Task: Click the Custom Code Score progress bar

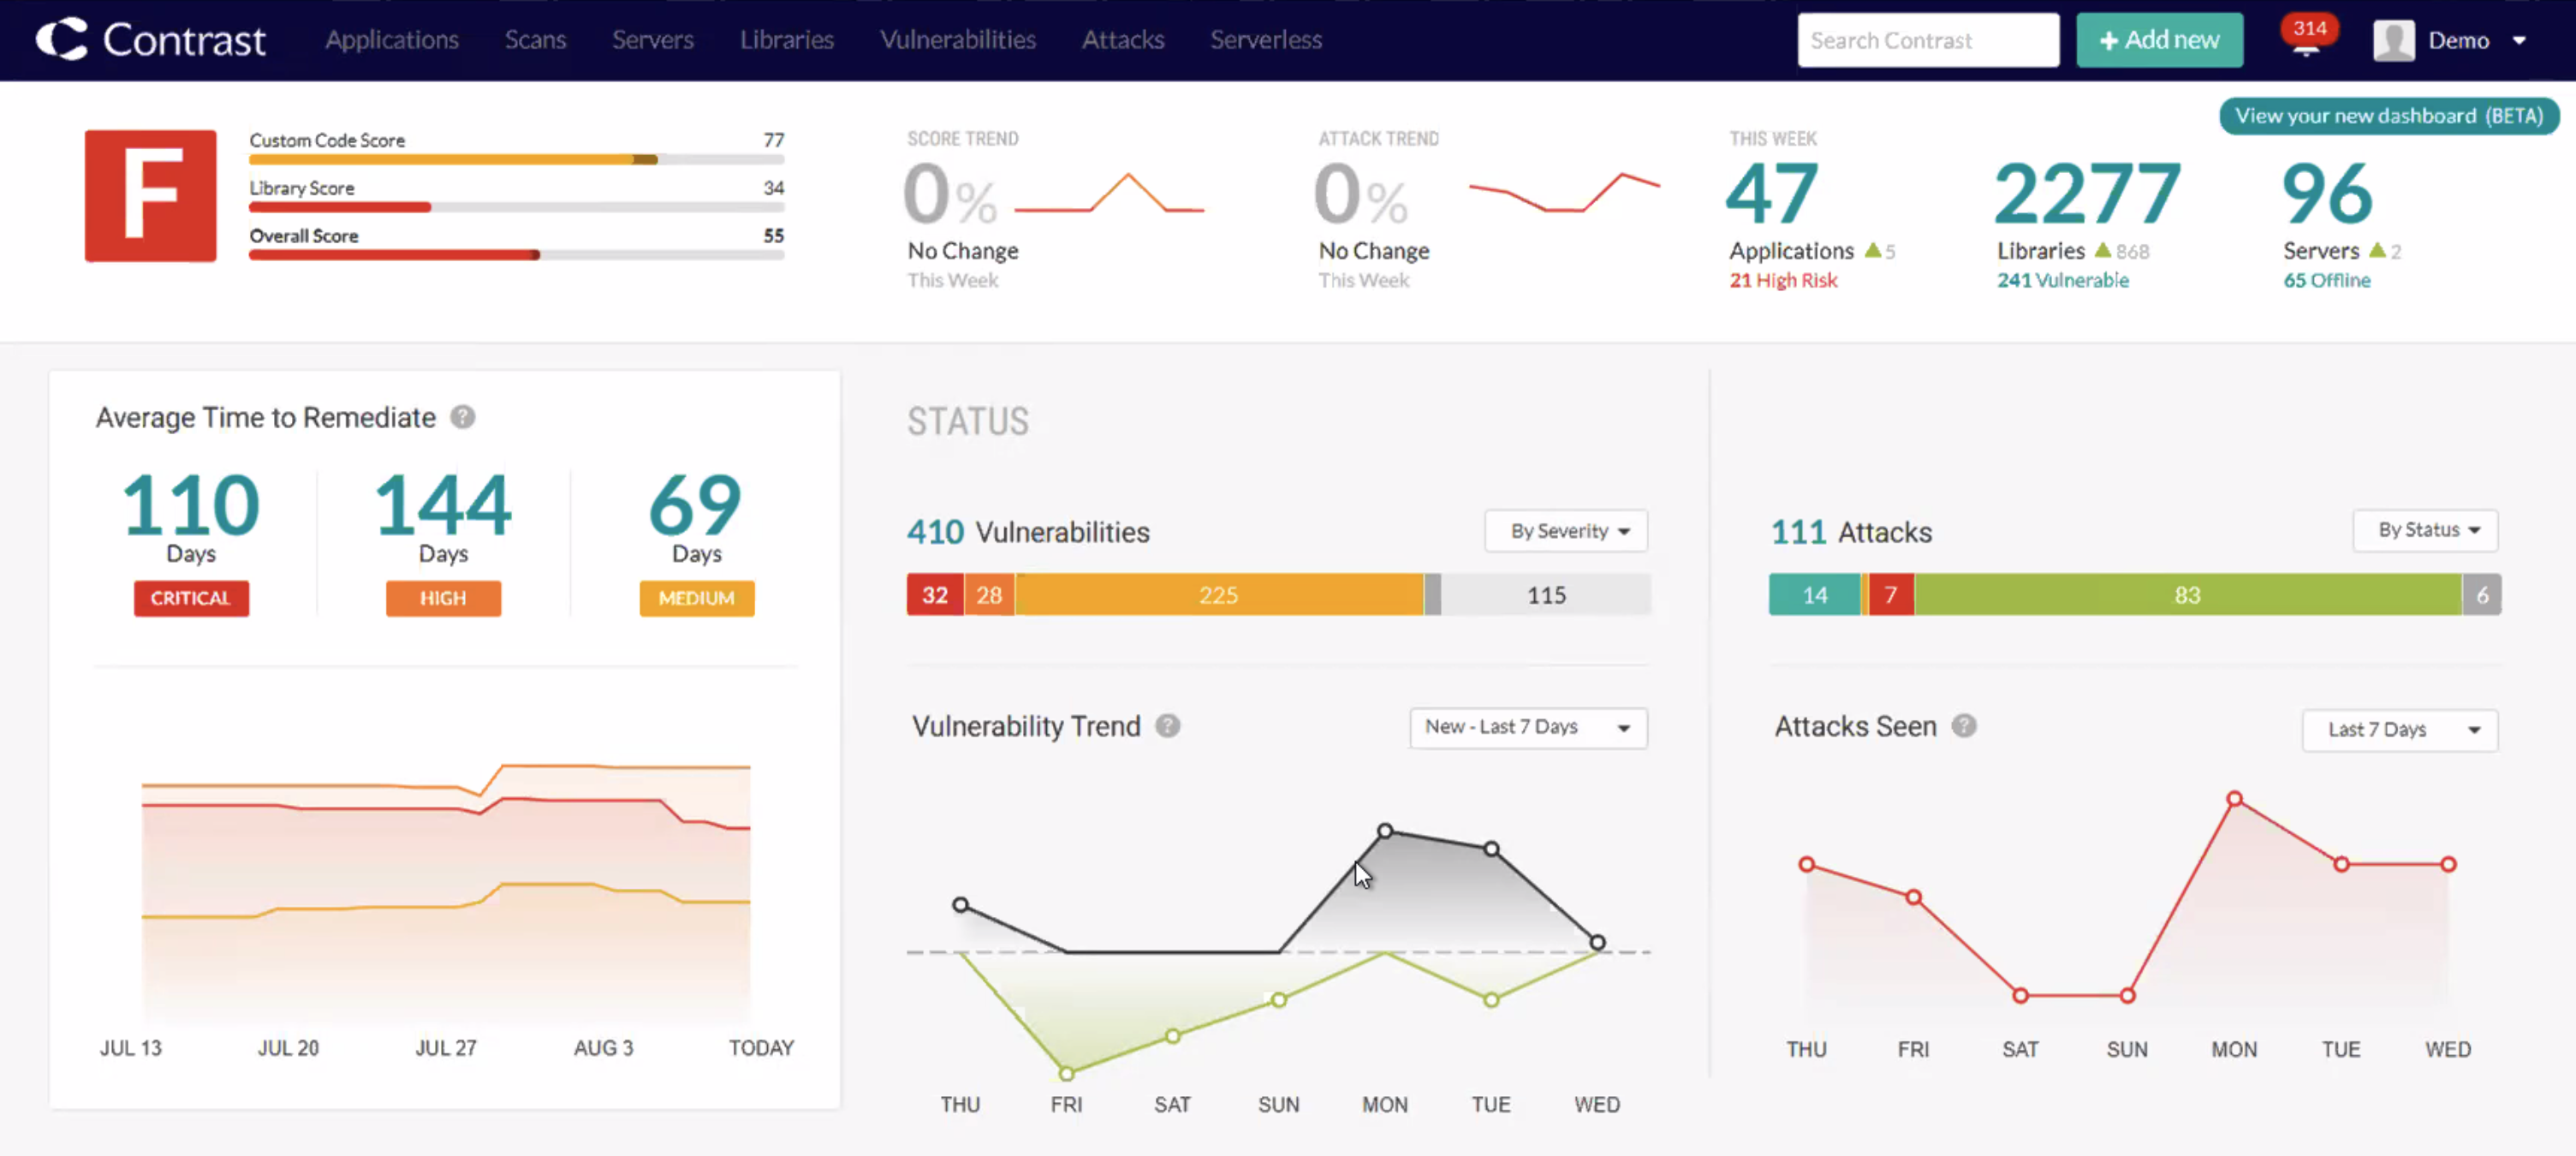Action: pos(516,159)
